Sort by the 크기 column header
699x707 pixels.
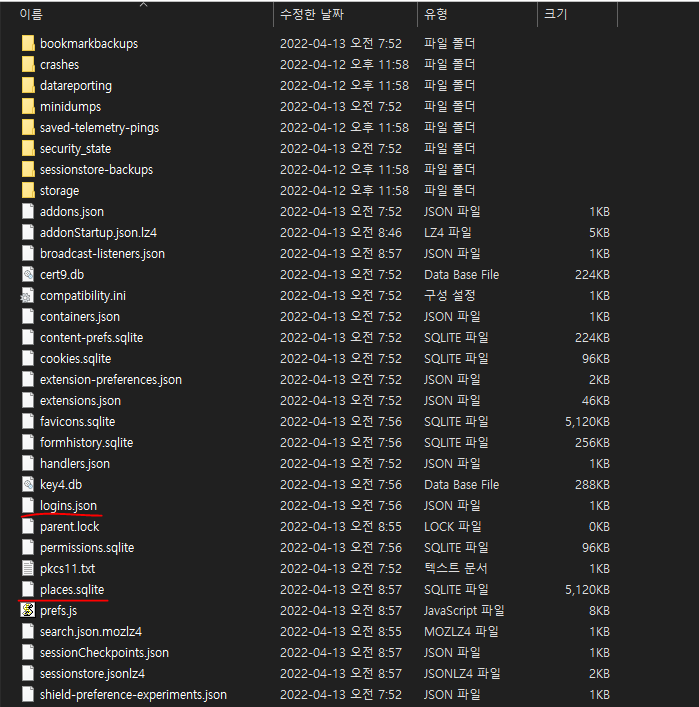pyautogui.click(x=555, y=14)
